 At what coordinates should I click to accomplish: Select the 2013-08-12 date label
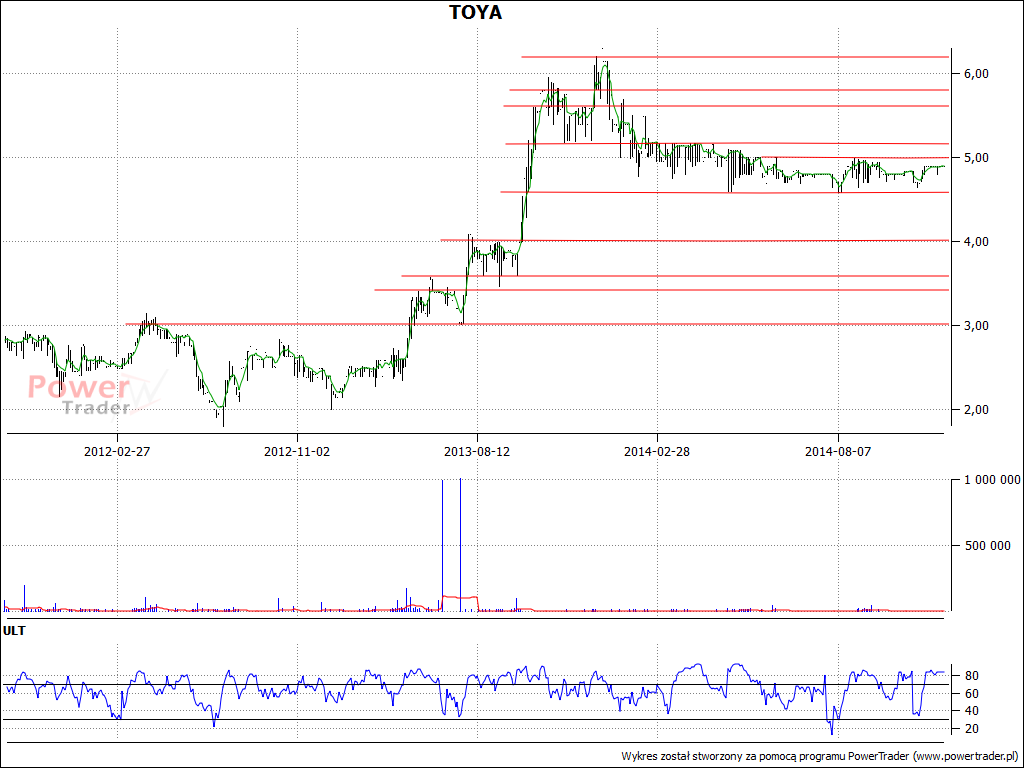[477, 451]
